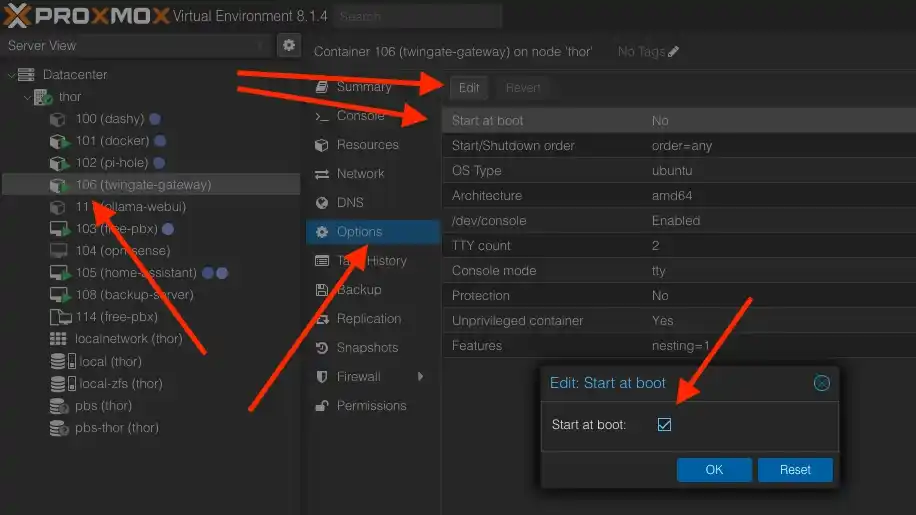
Task: Select the Unprivileged container row
Action: pyautogui.click(x=679, y=321)
